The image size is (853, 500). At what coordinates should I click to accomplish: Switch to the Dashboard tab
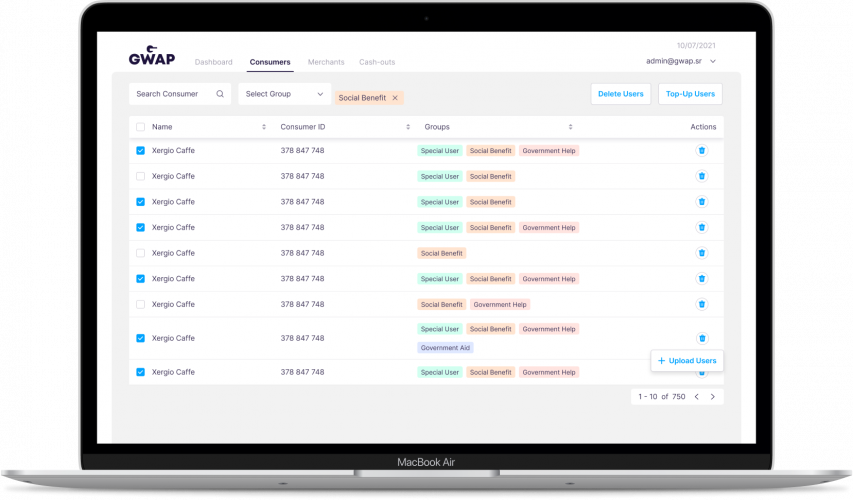(x=213, y=62)
